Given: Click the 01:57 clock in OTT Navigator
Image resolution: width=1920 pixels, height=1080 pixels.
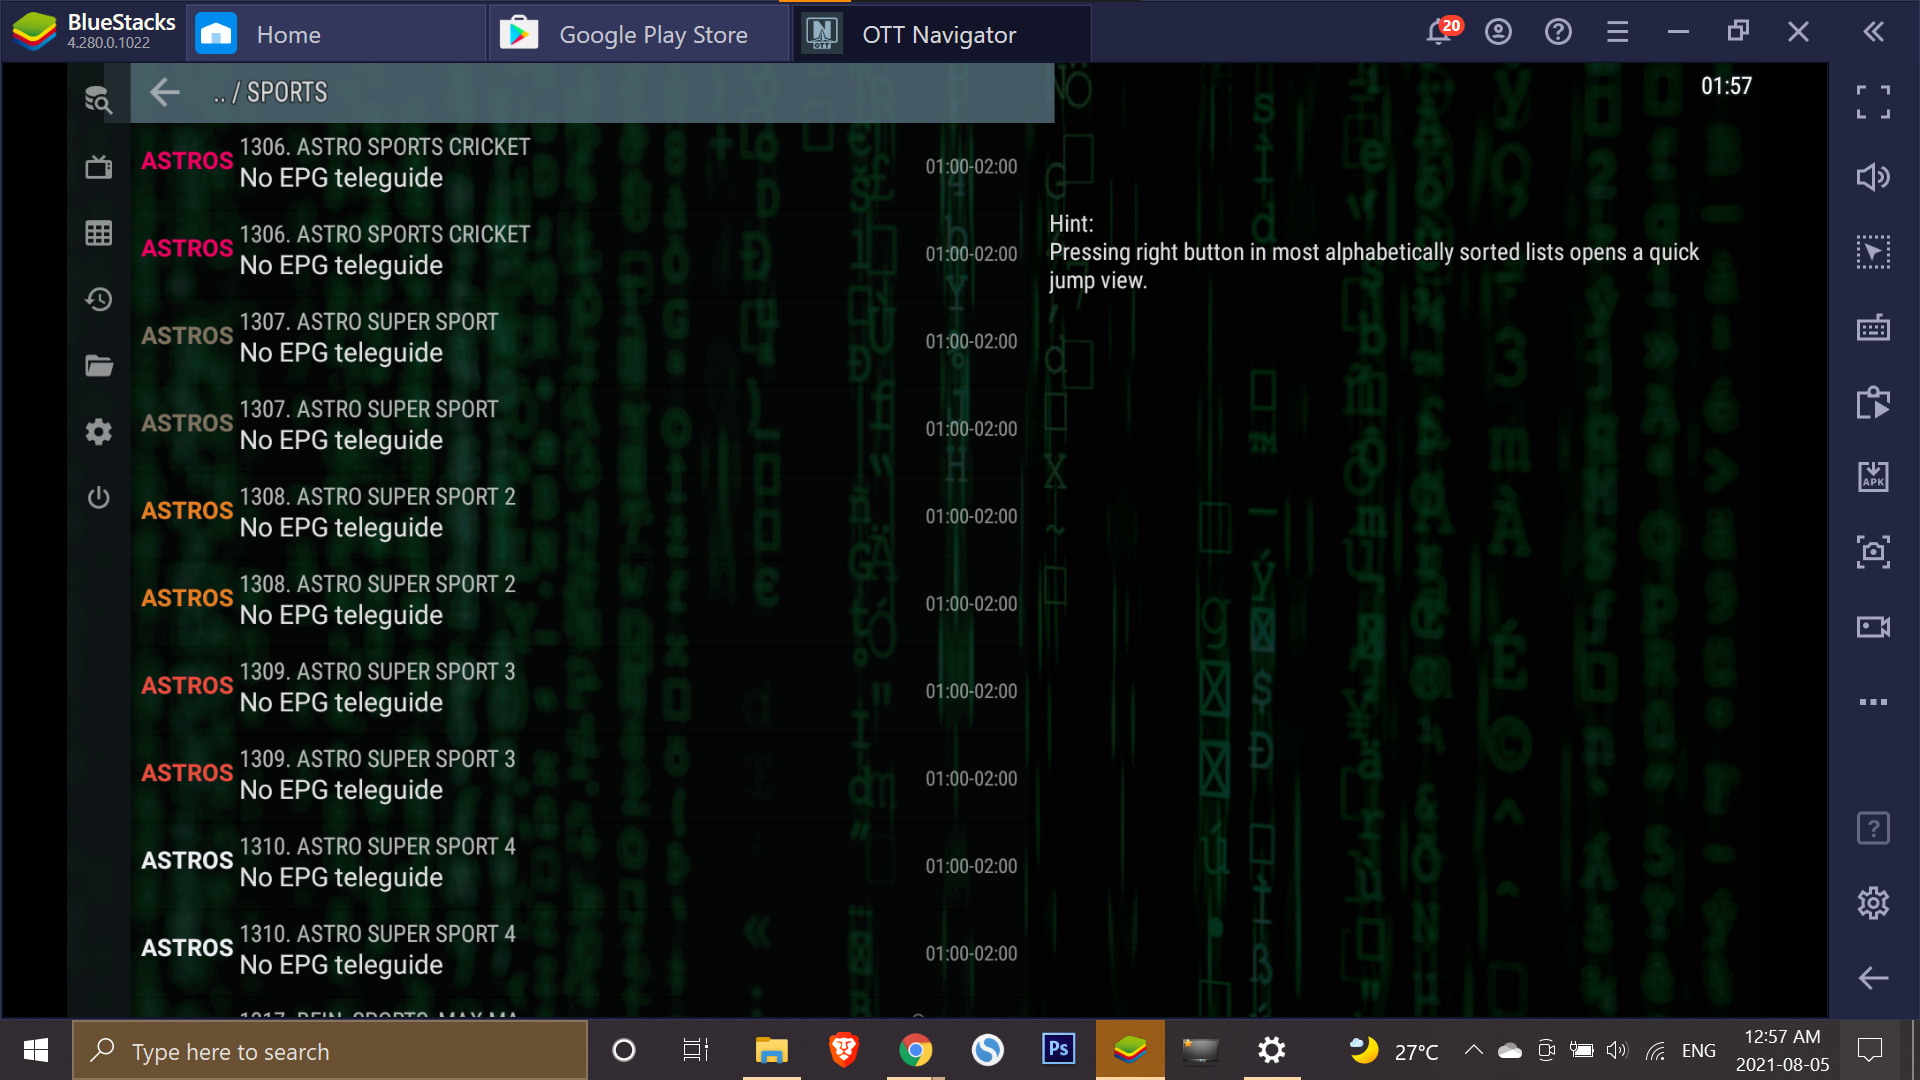Looking at the screenshot, I should [x=1726, y=86].
